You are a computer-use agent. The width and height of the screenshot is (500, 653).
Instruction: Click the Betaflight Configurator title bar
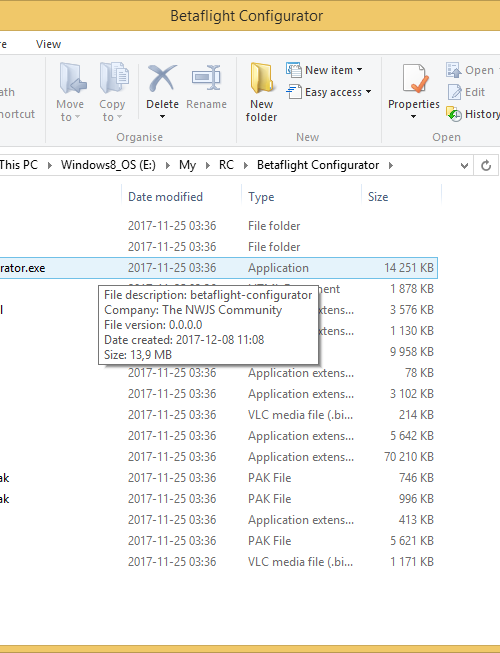point(250,16)
